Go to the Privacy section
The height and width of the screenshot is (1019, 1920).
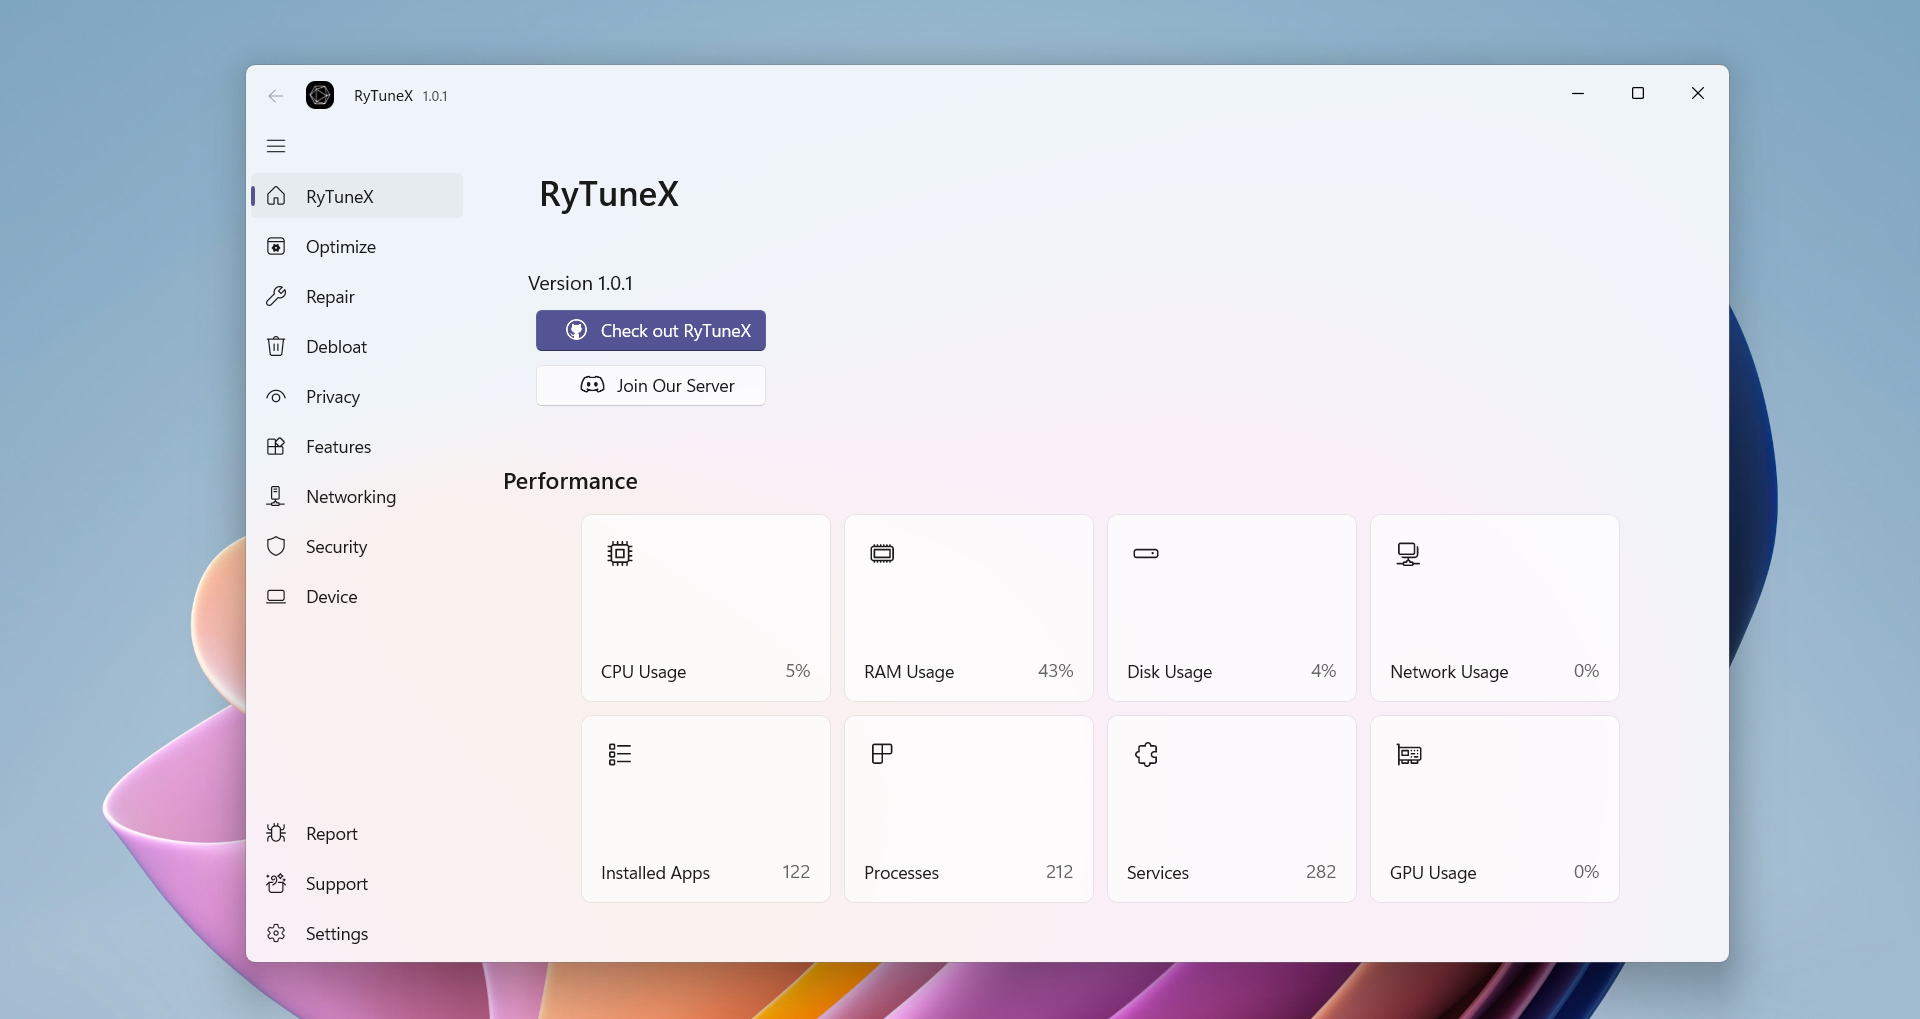[x=332, y=397]
